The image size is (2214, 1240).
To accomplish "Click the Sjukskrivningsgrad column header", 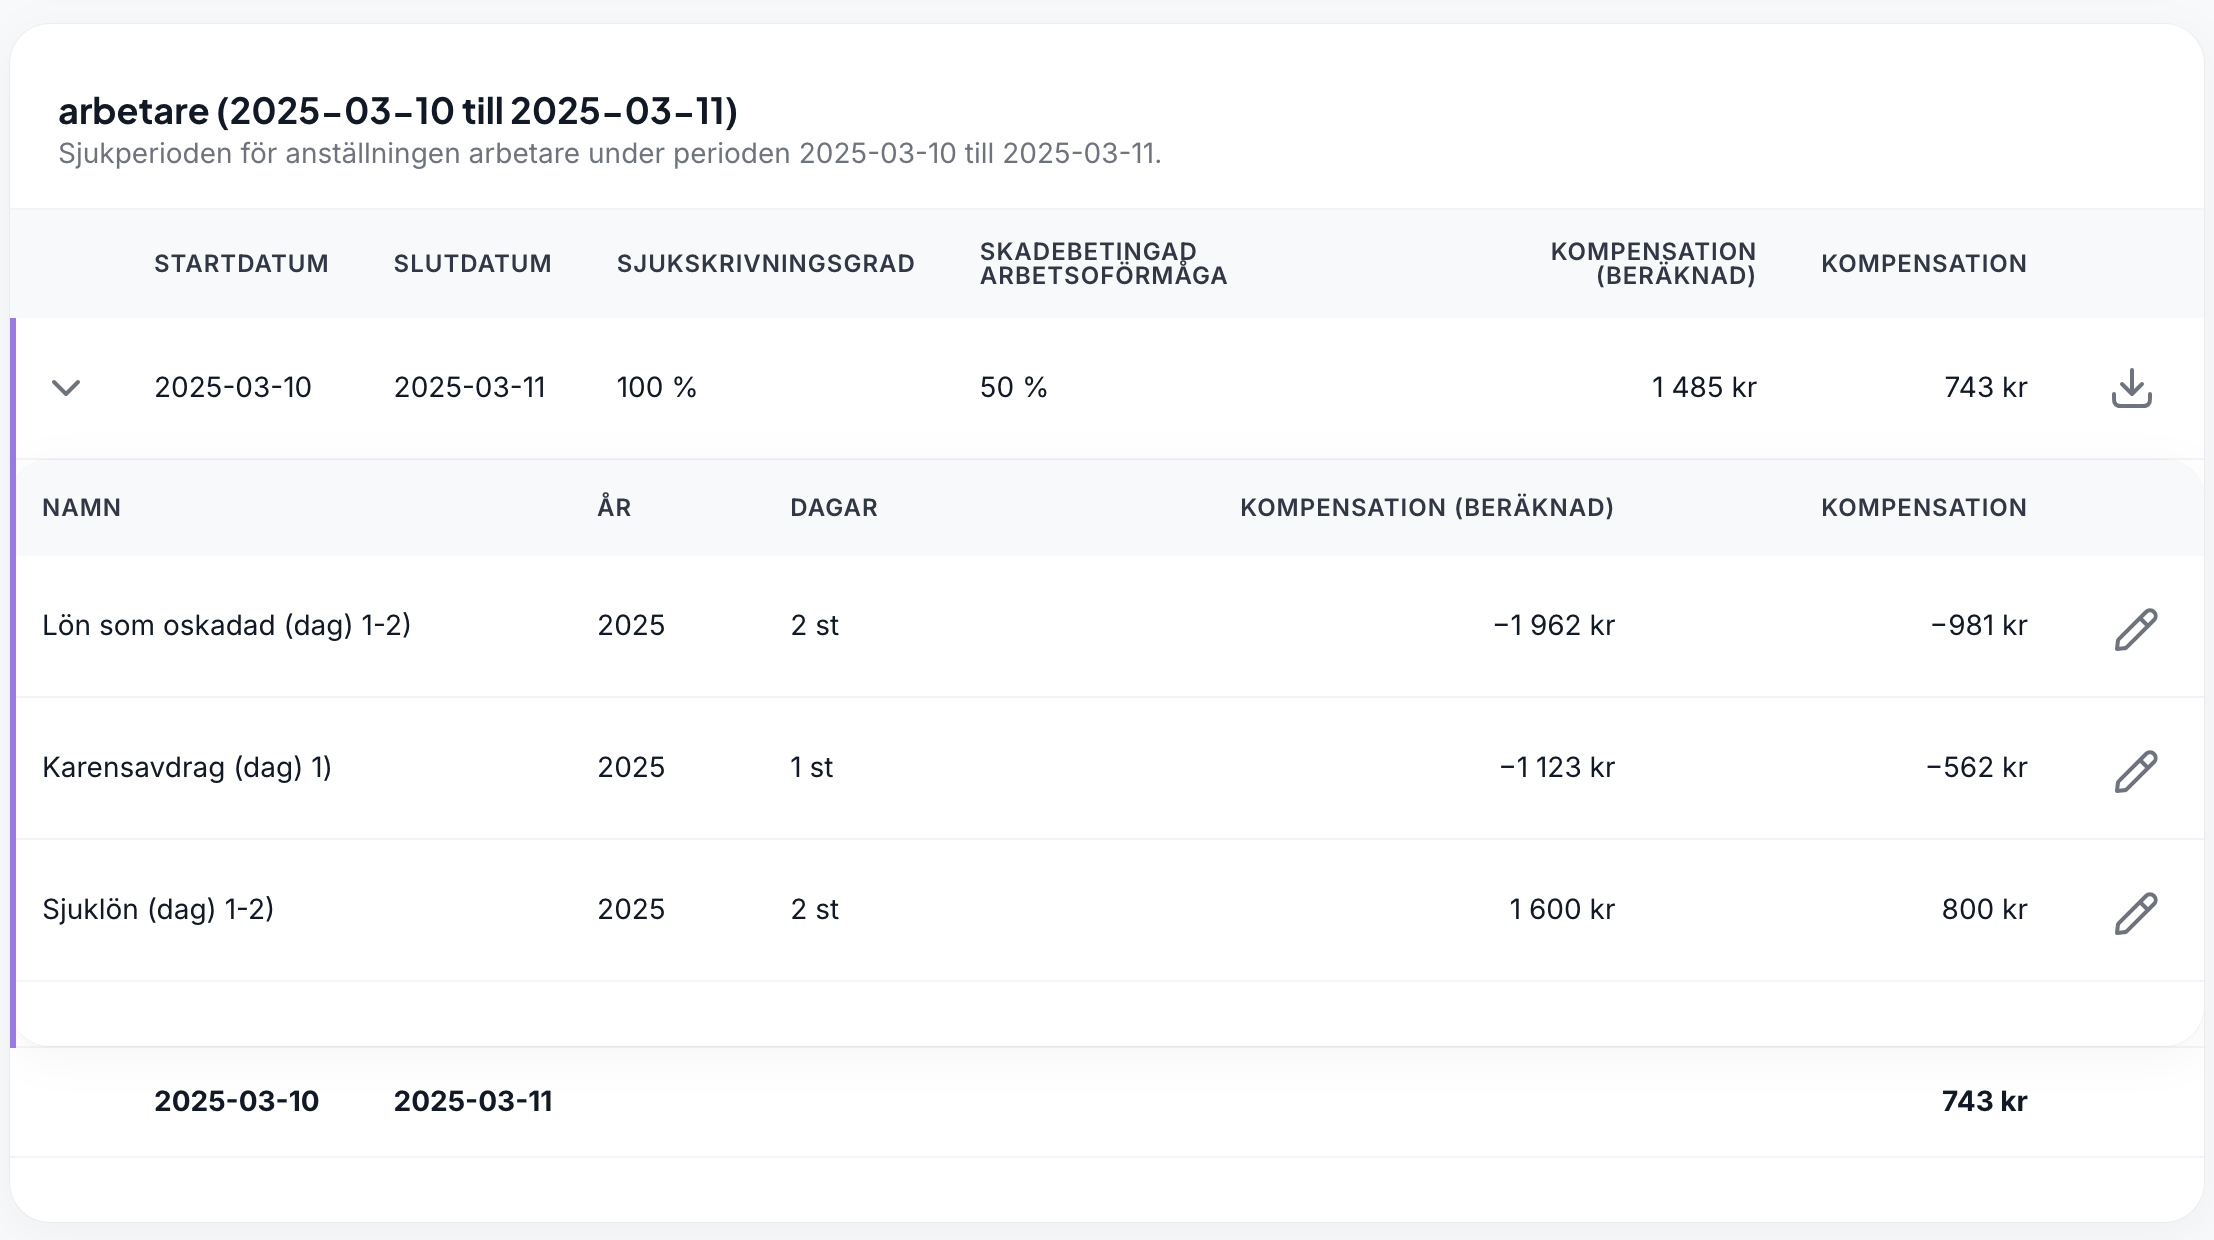I will 765,264.
